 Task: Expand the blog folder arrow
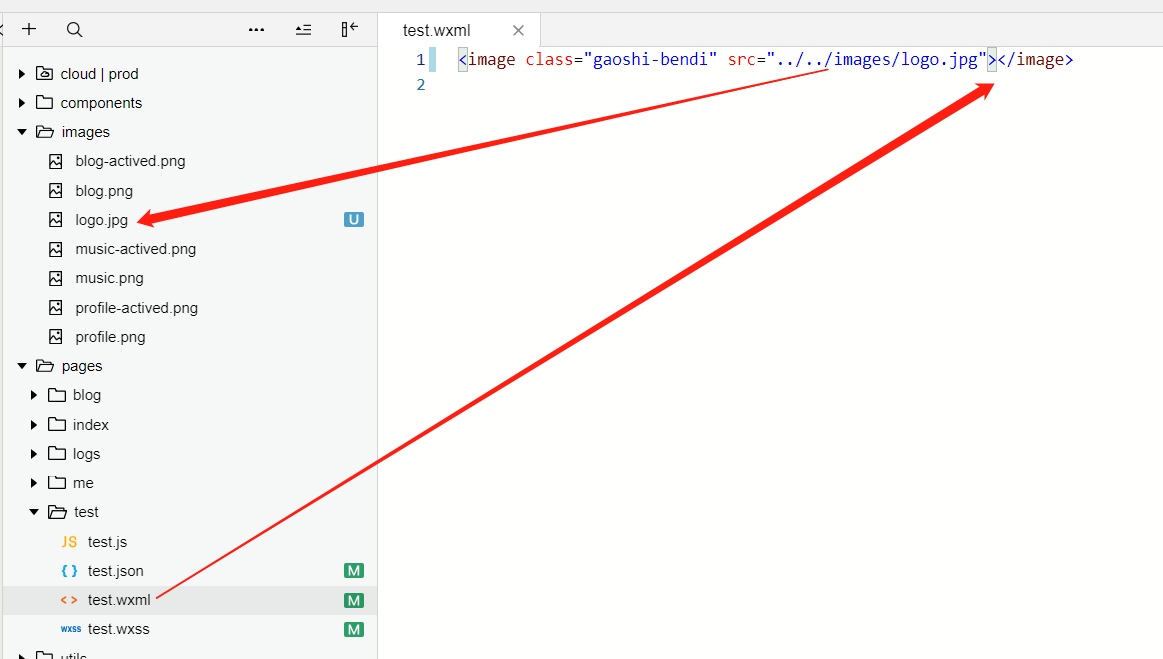pos(33,395)
